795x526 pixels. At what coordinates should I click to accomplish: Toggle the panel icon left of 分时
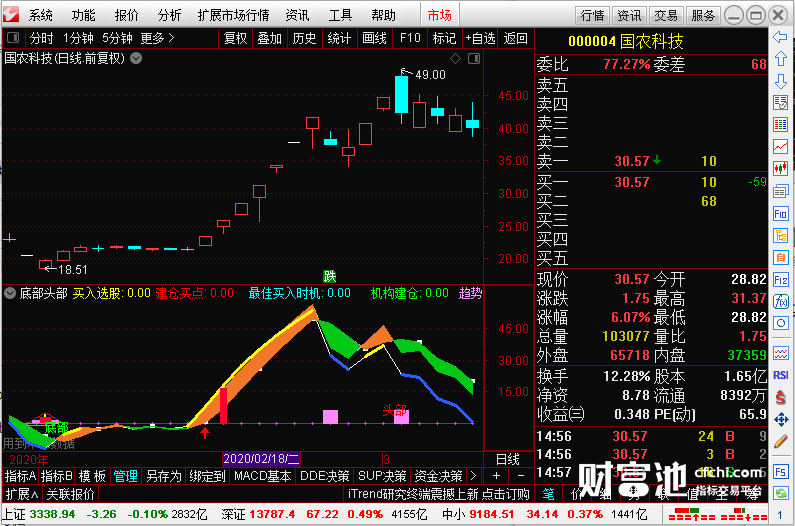point(13,38)
